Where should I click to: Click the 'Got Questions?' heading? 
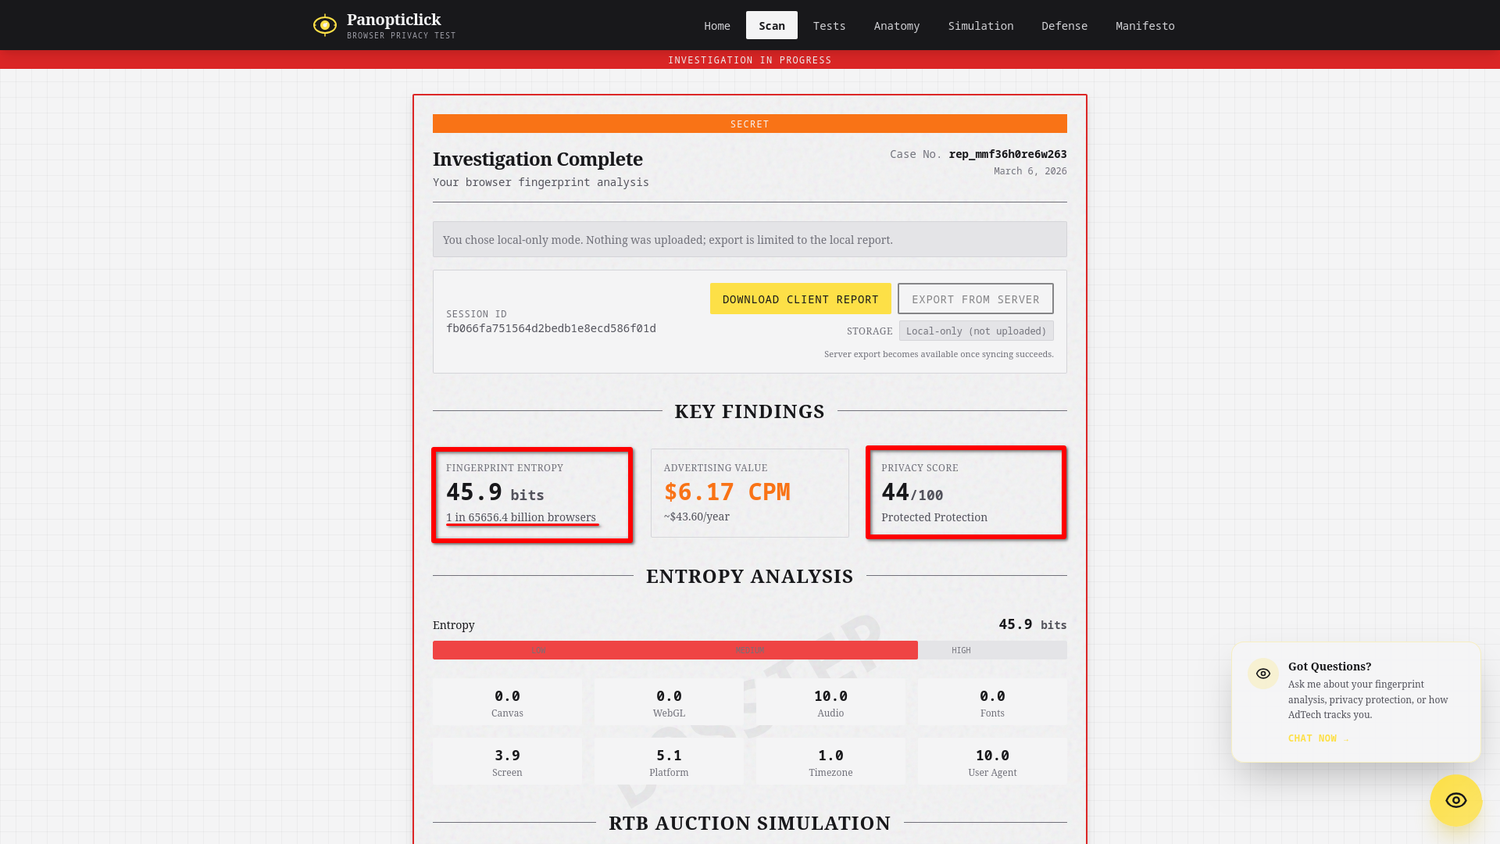(x=1330, y=666)
